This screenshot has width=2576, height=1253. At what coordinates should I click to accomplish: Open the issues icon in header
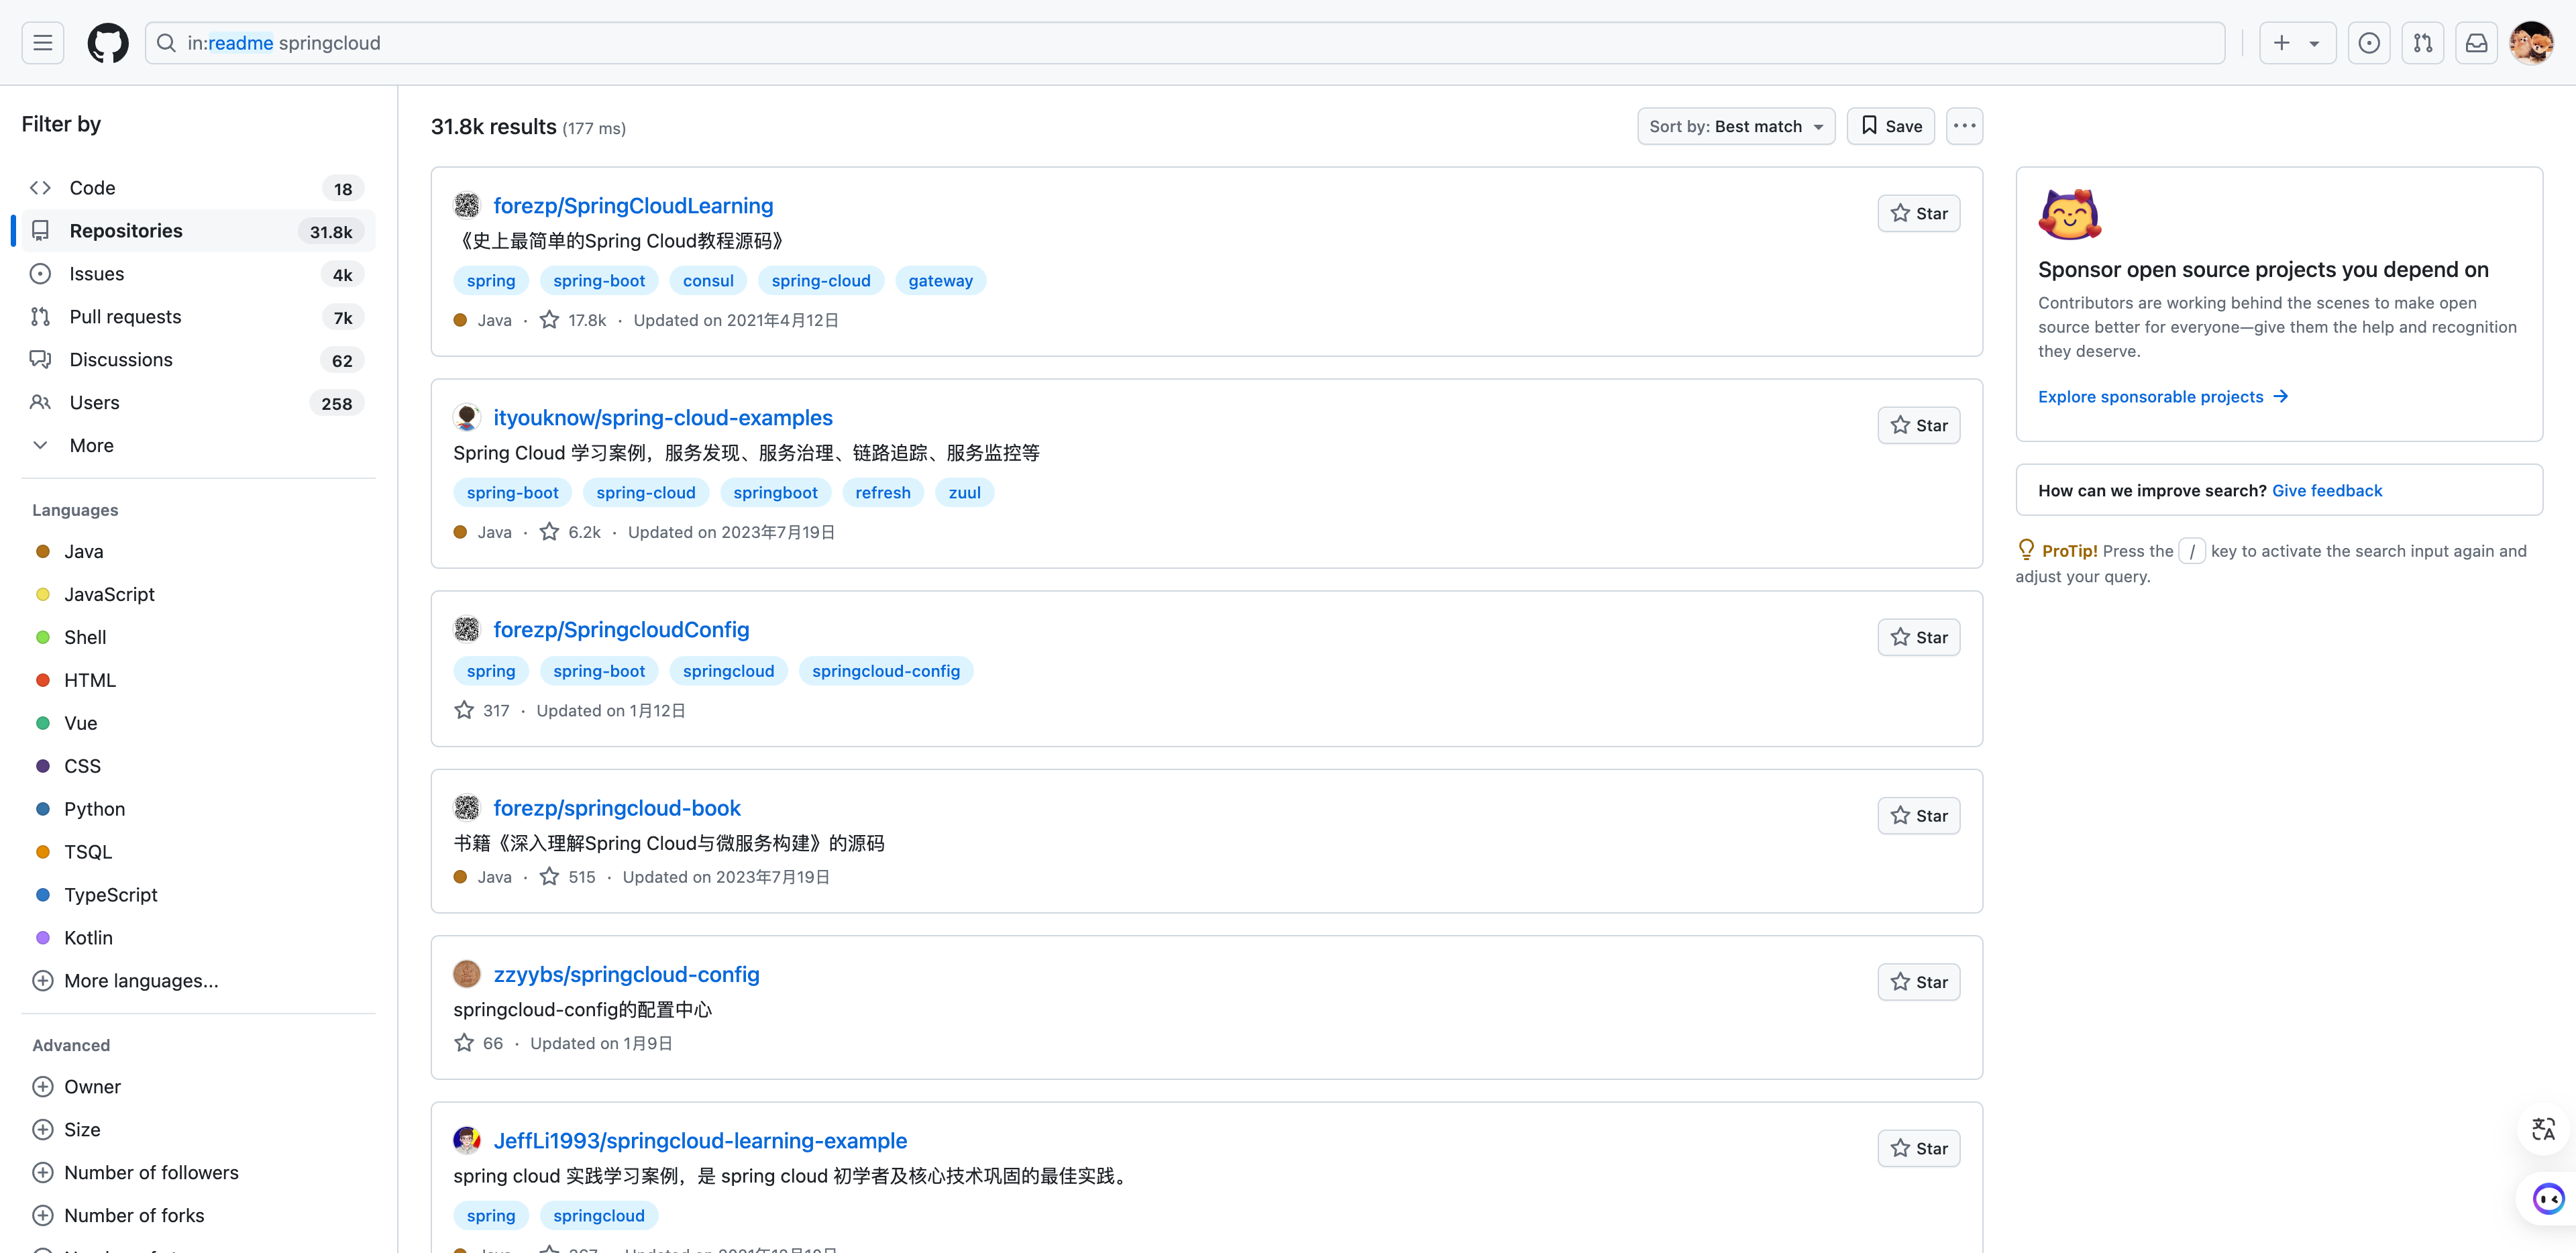coord(2368,43)
